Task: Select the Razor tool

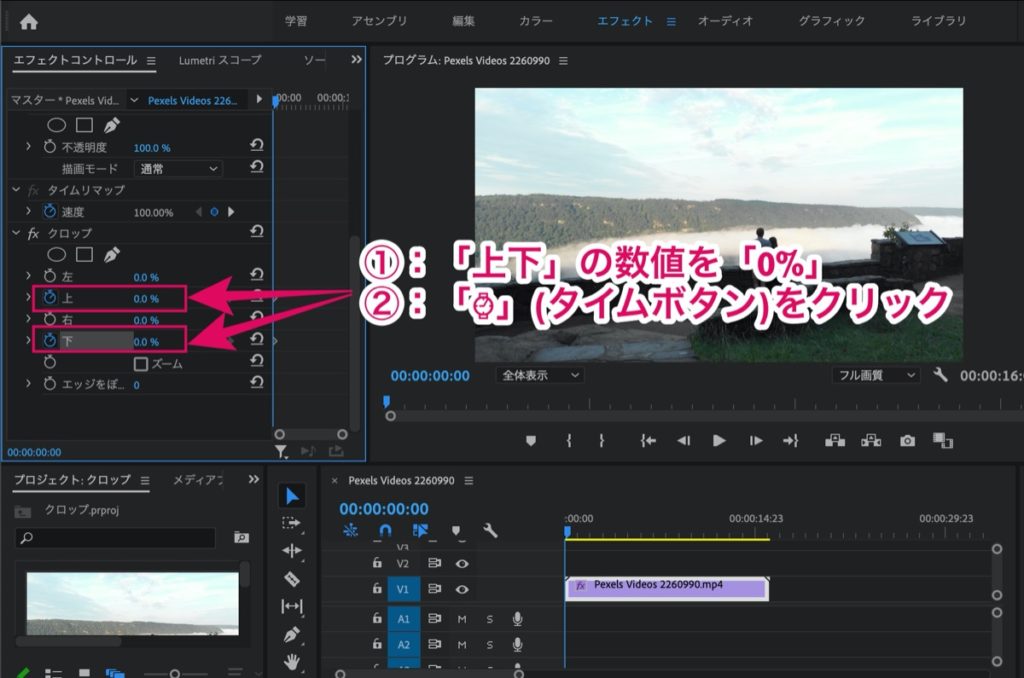Action: point(291,579)
